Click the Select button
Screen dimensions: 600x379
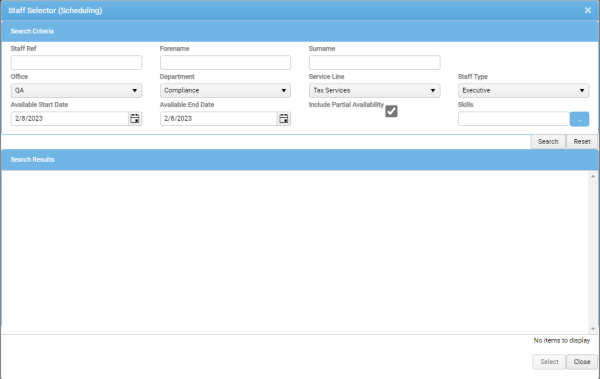pos(549,362)
